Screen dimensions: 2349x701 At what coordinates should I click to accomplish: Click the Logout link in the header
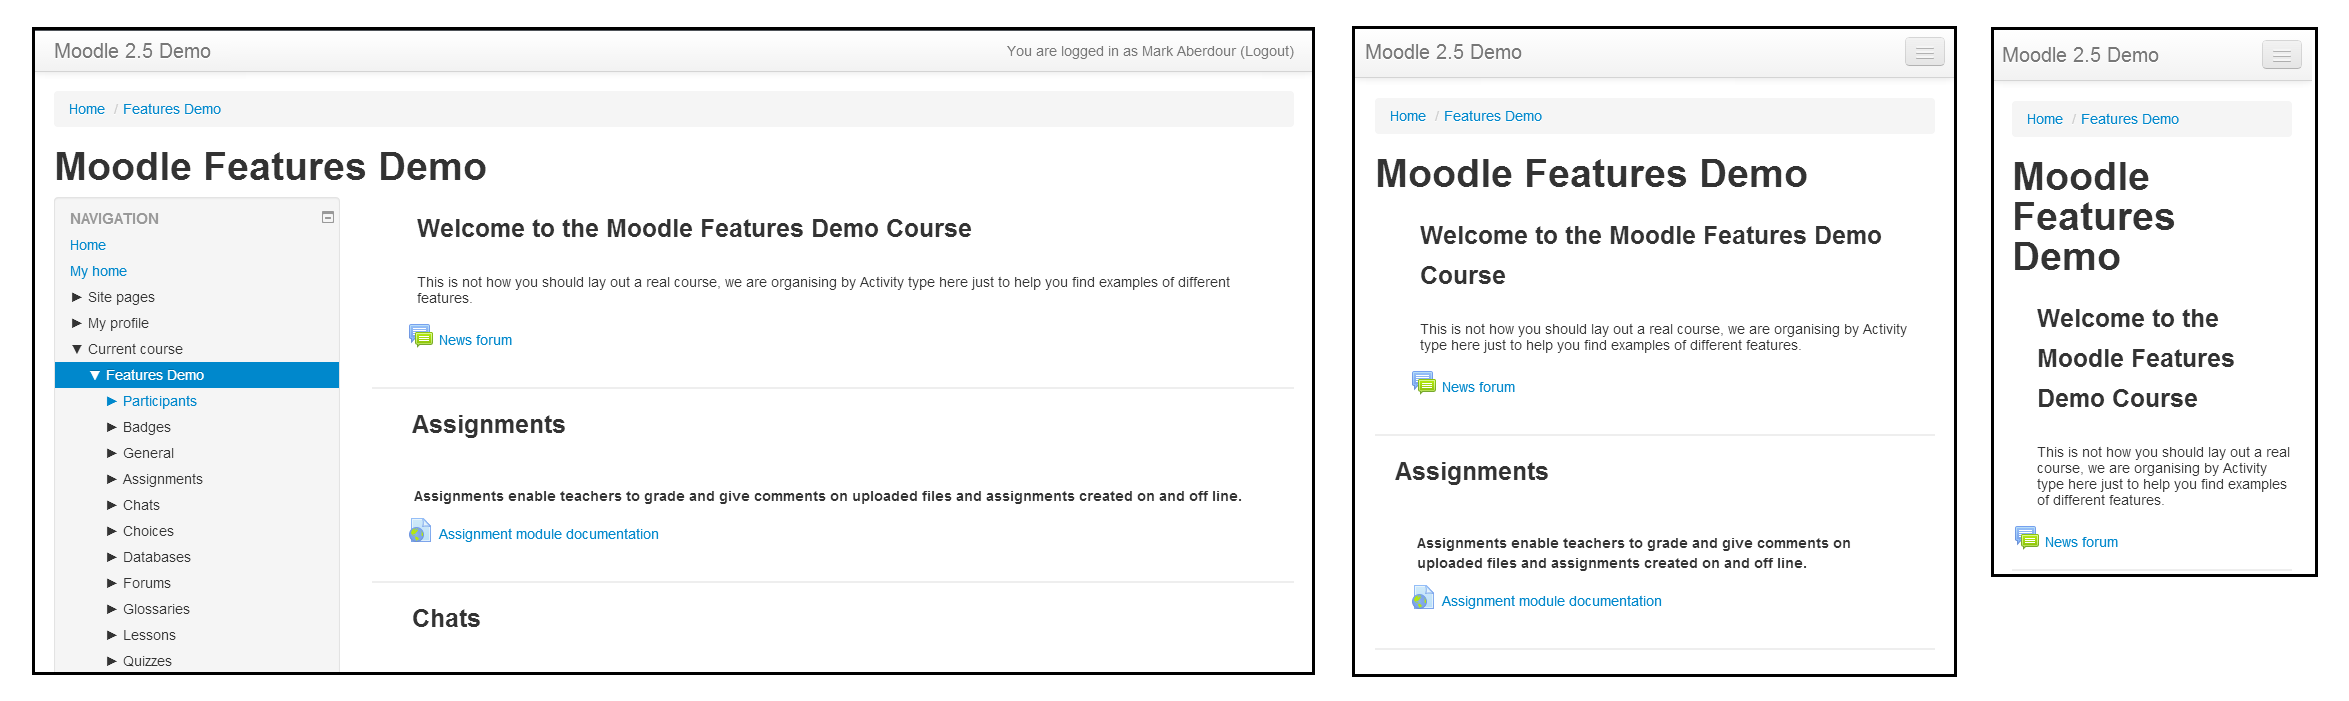click(1266, 51)
